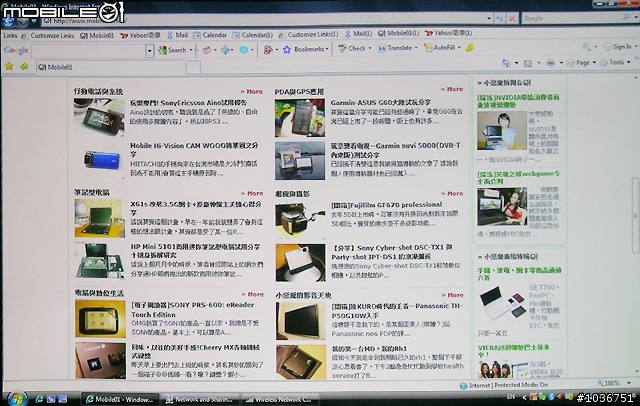The height and width of the screenshot is (406, 640).
Task: Open the Panasonic TH-P50G10W article headline
Action: (x=396, y=311)
